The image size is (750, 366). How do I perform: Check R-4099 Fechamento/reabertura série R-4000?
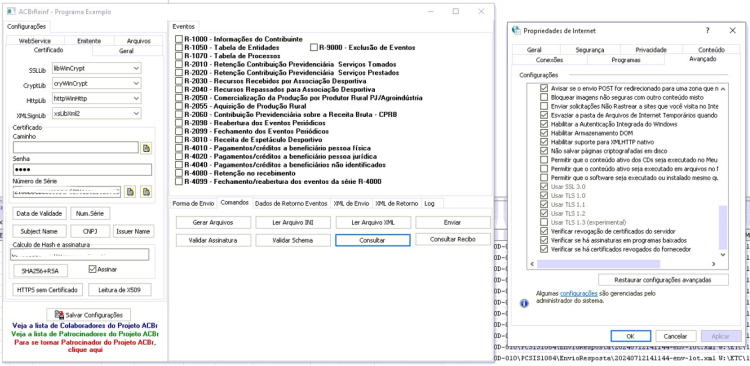(179, 181)
